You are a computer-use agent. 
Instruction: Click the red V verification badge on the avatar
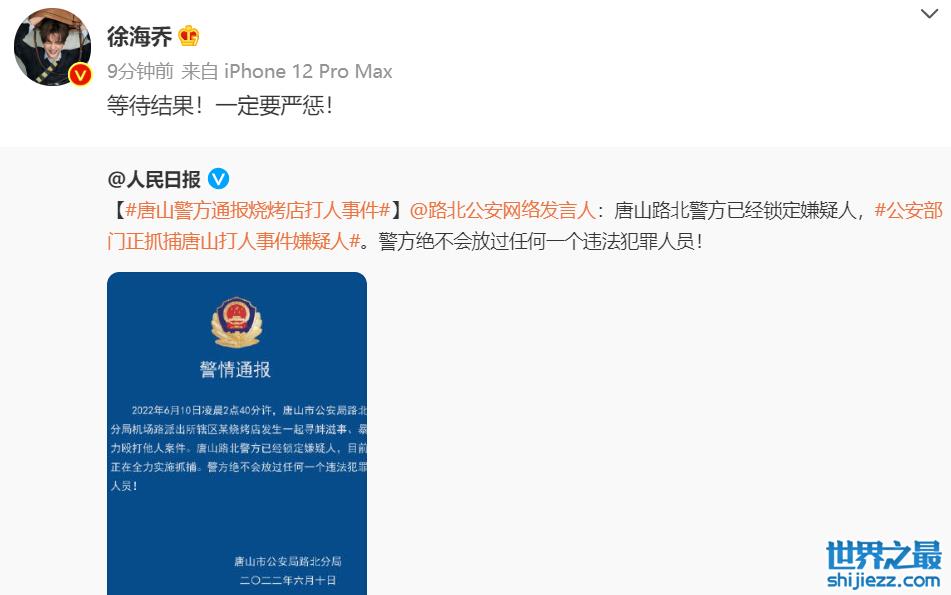click(80, 75)
